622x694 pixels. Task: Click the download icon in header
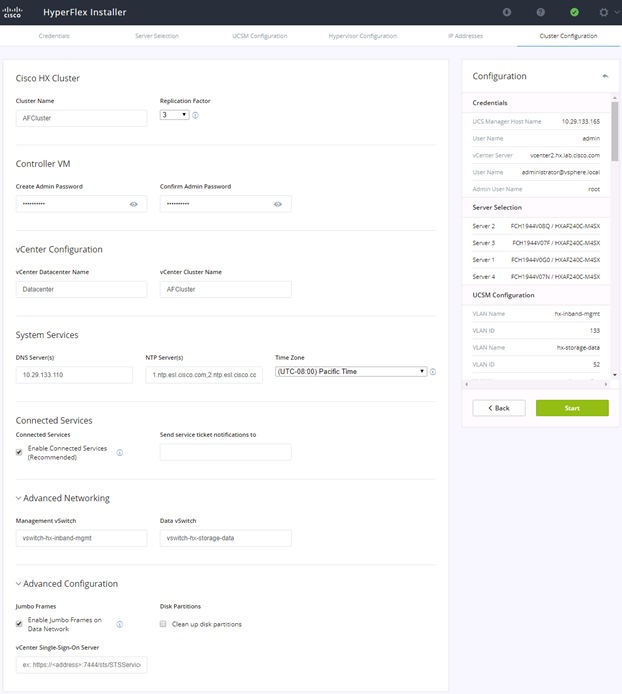click(x=507, y=12)
